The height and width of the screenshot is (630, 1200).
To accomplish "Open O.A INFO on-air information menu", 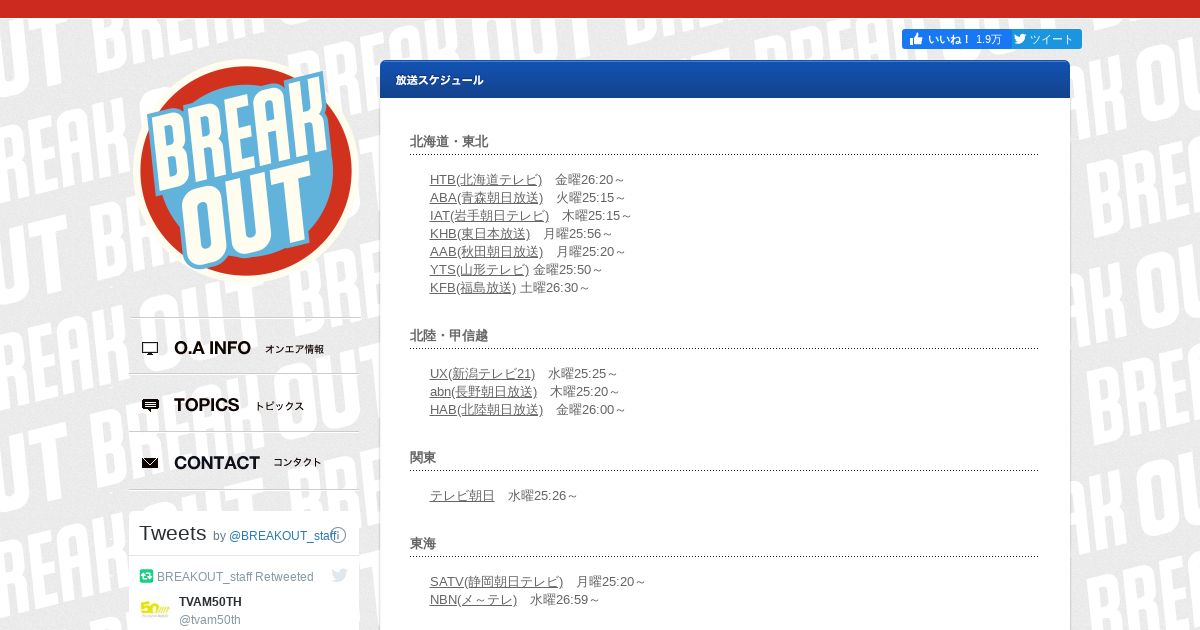I will tap(244, 348).
